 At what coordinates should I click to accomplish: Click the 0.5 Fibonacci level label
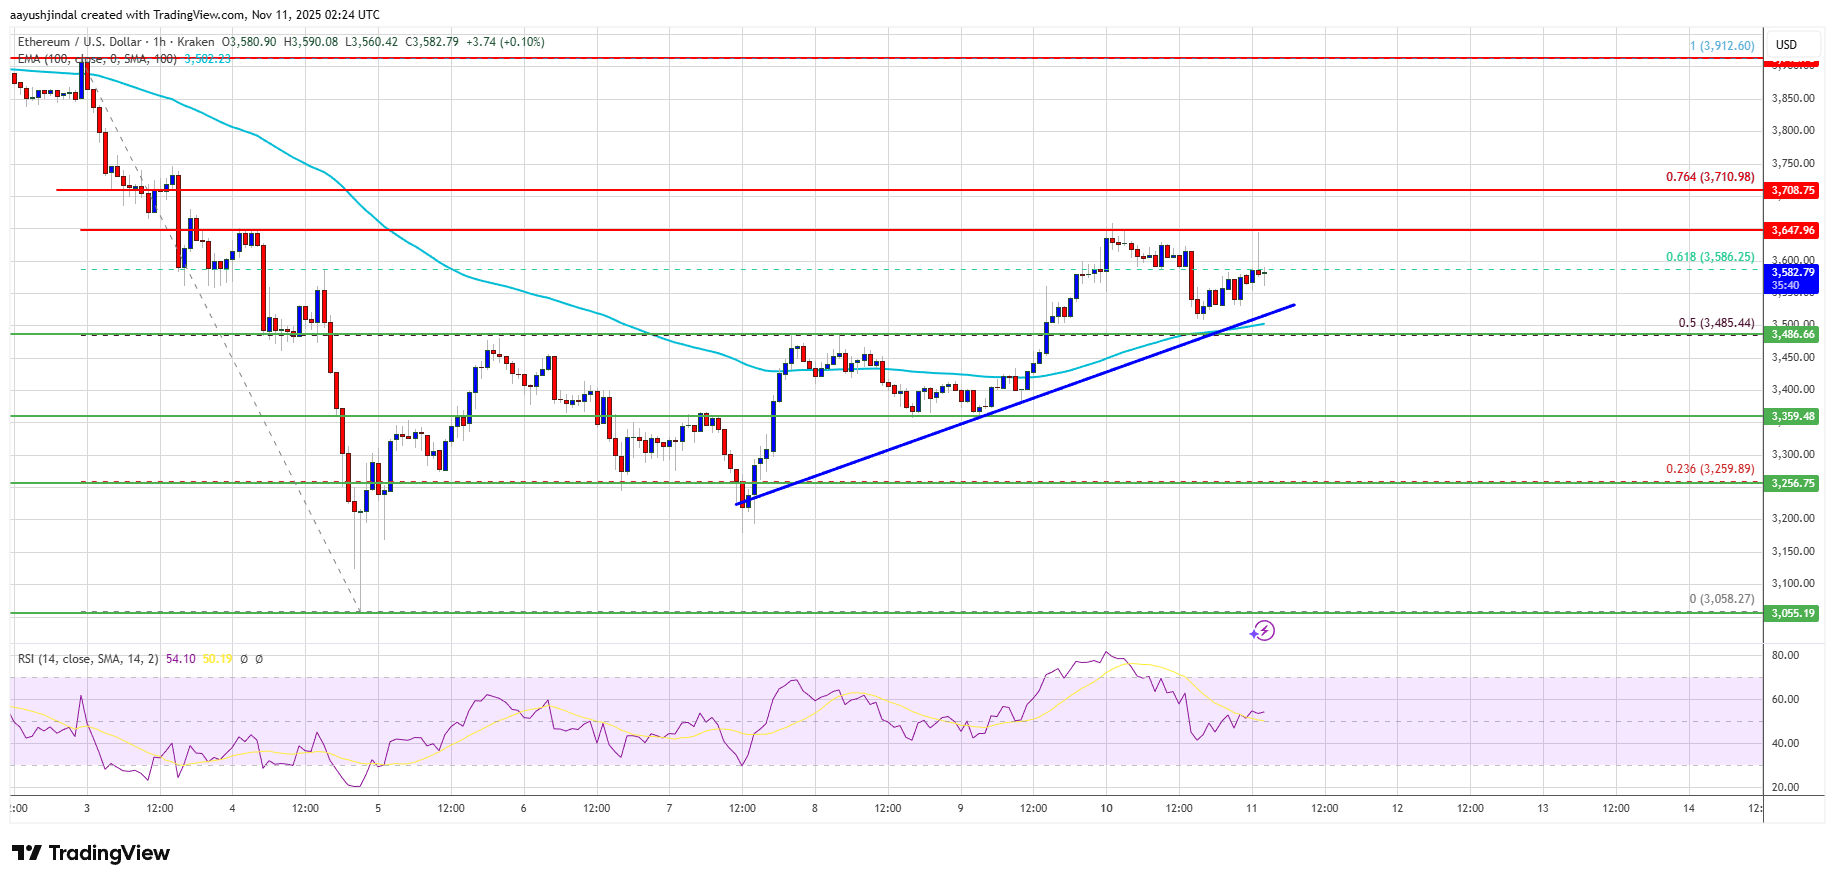pos(1715,323)
